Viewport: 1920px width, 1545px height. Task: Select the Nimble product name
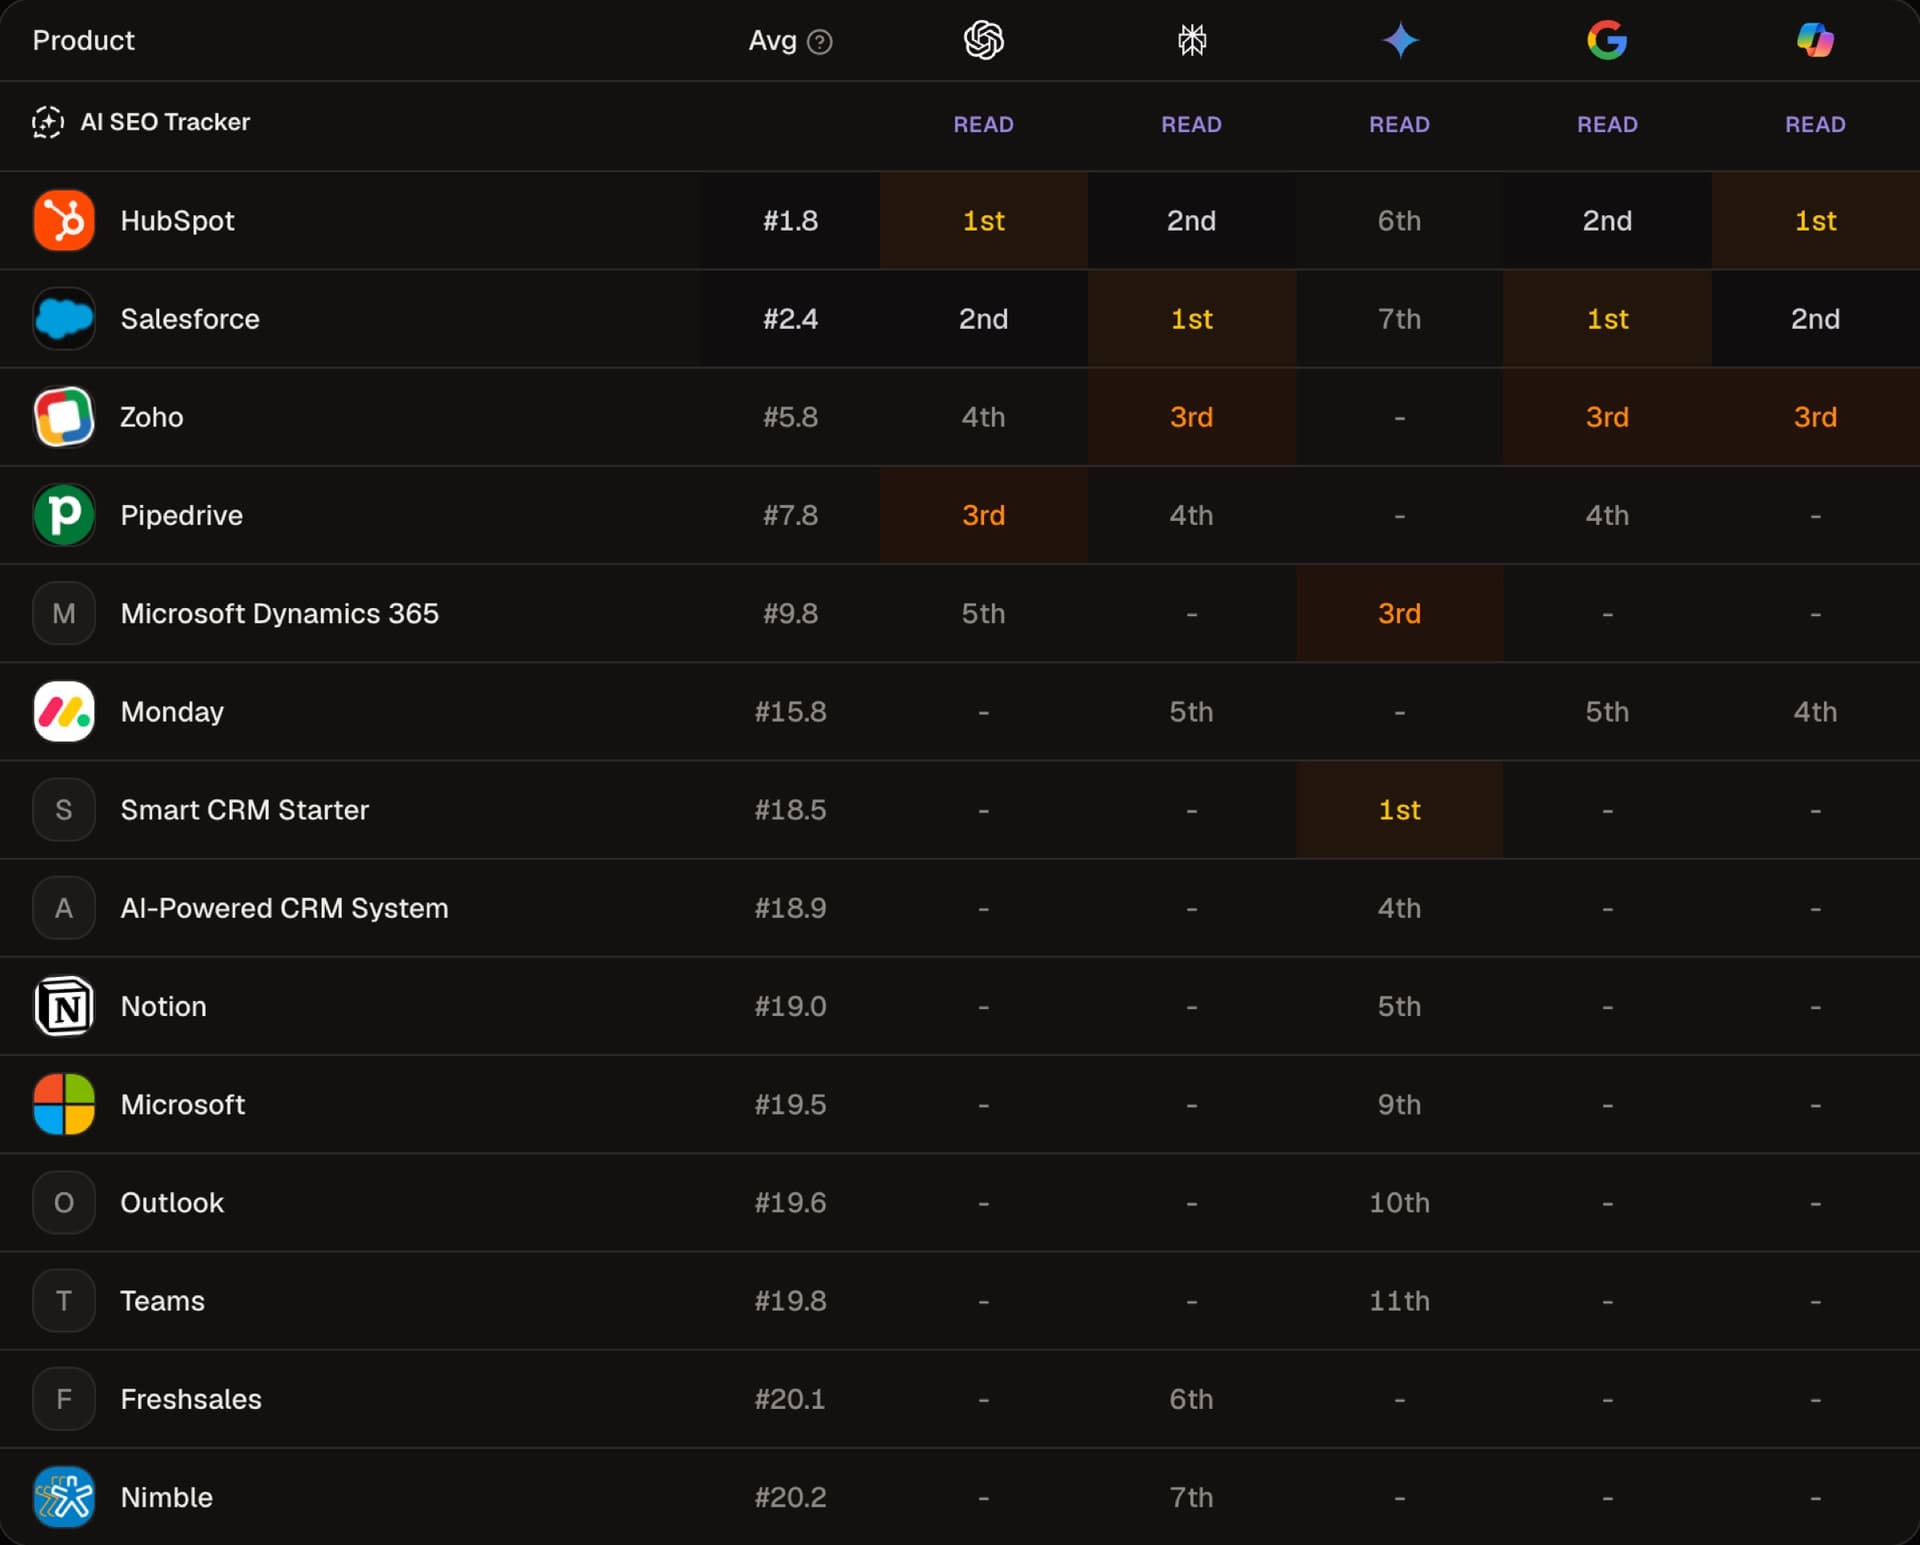[x=166, y=1496]
